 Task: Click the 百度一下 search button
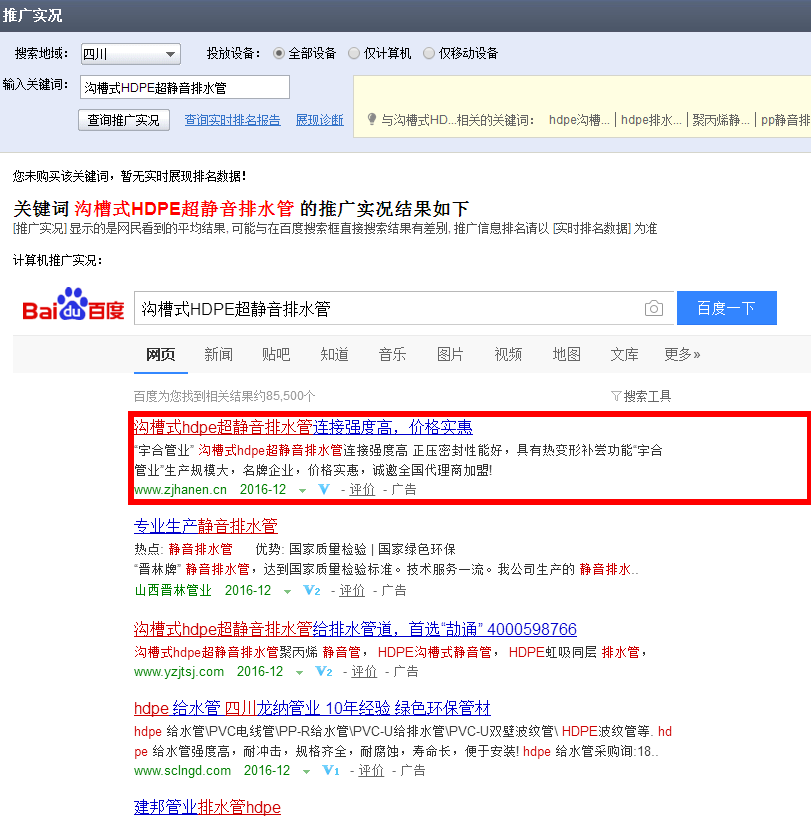pos(726,308)
